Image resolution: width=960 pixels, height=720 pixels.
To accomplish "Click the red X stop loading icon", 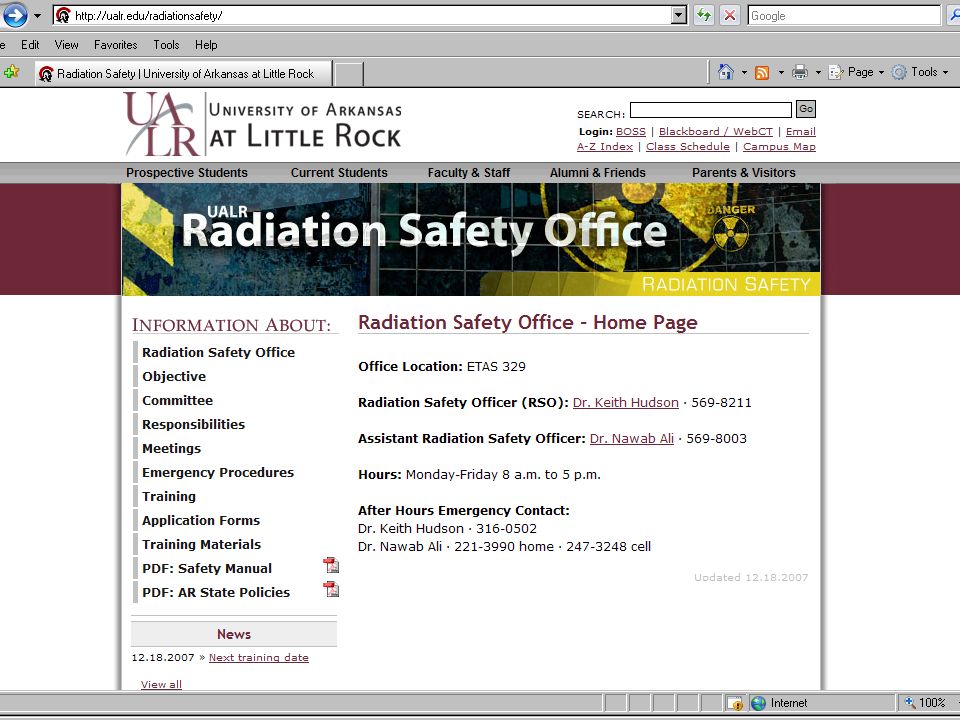I will pyautogui.click(x=730, y=15).
